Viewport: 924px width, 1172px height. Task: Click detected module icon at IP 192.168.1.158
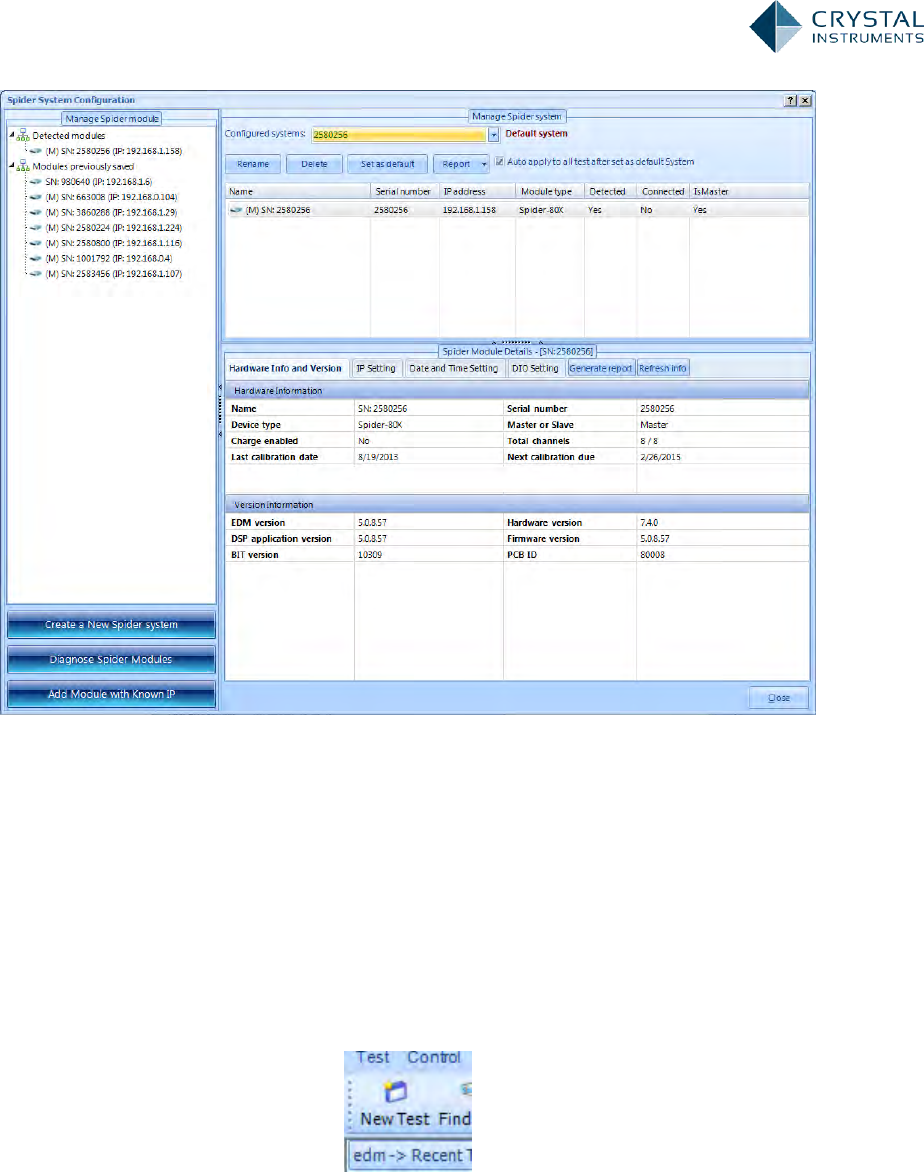pos(35,151)
